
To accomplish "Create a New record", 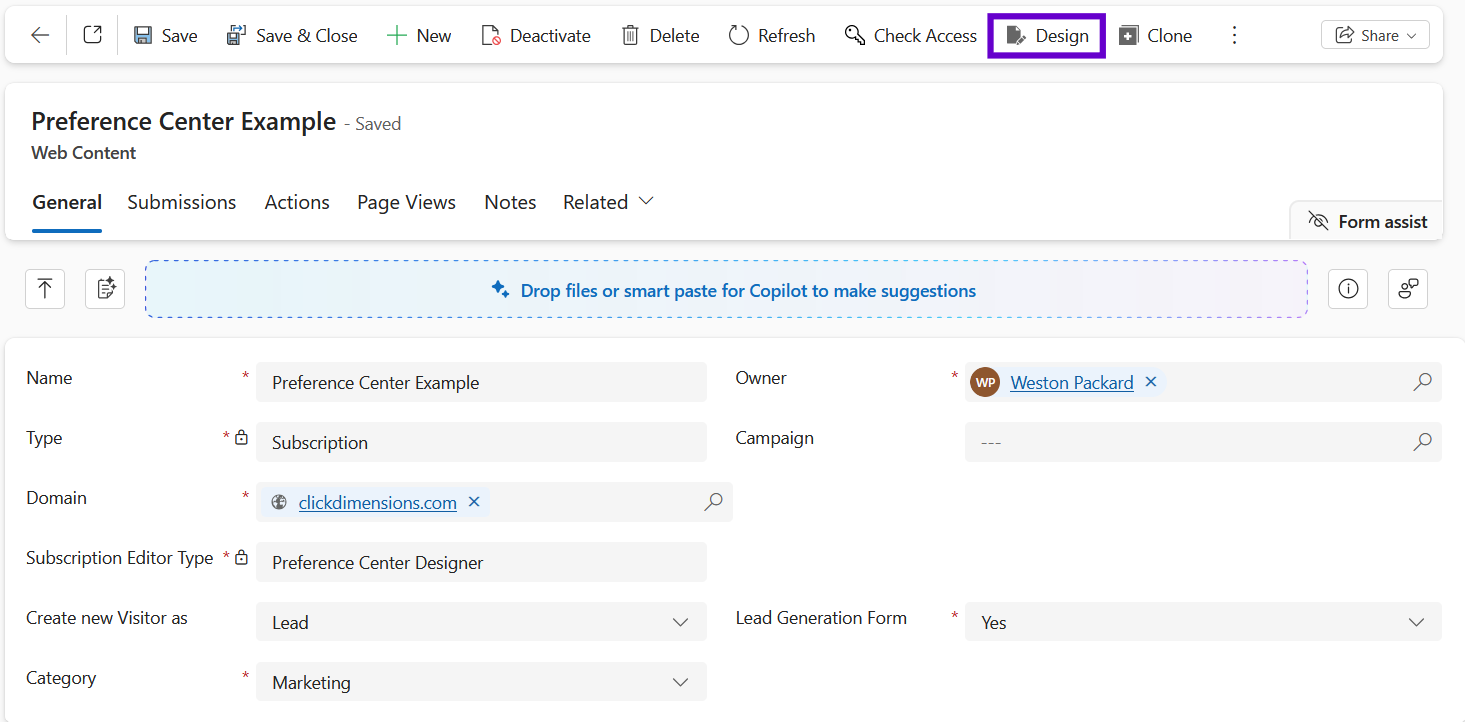I will [x=419, y=35].
